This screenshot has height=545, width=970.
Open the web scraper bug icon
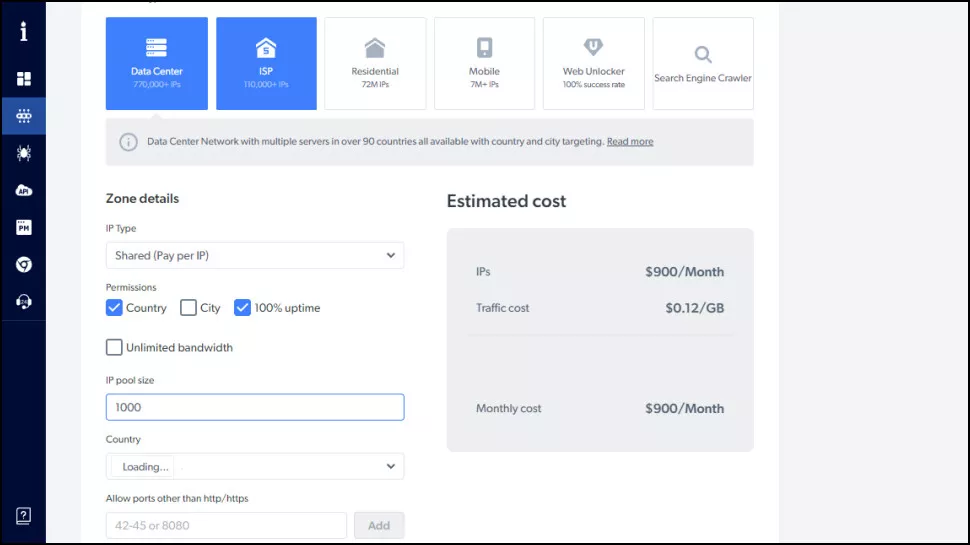[x=24, y=153]
